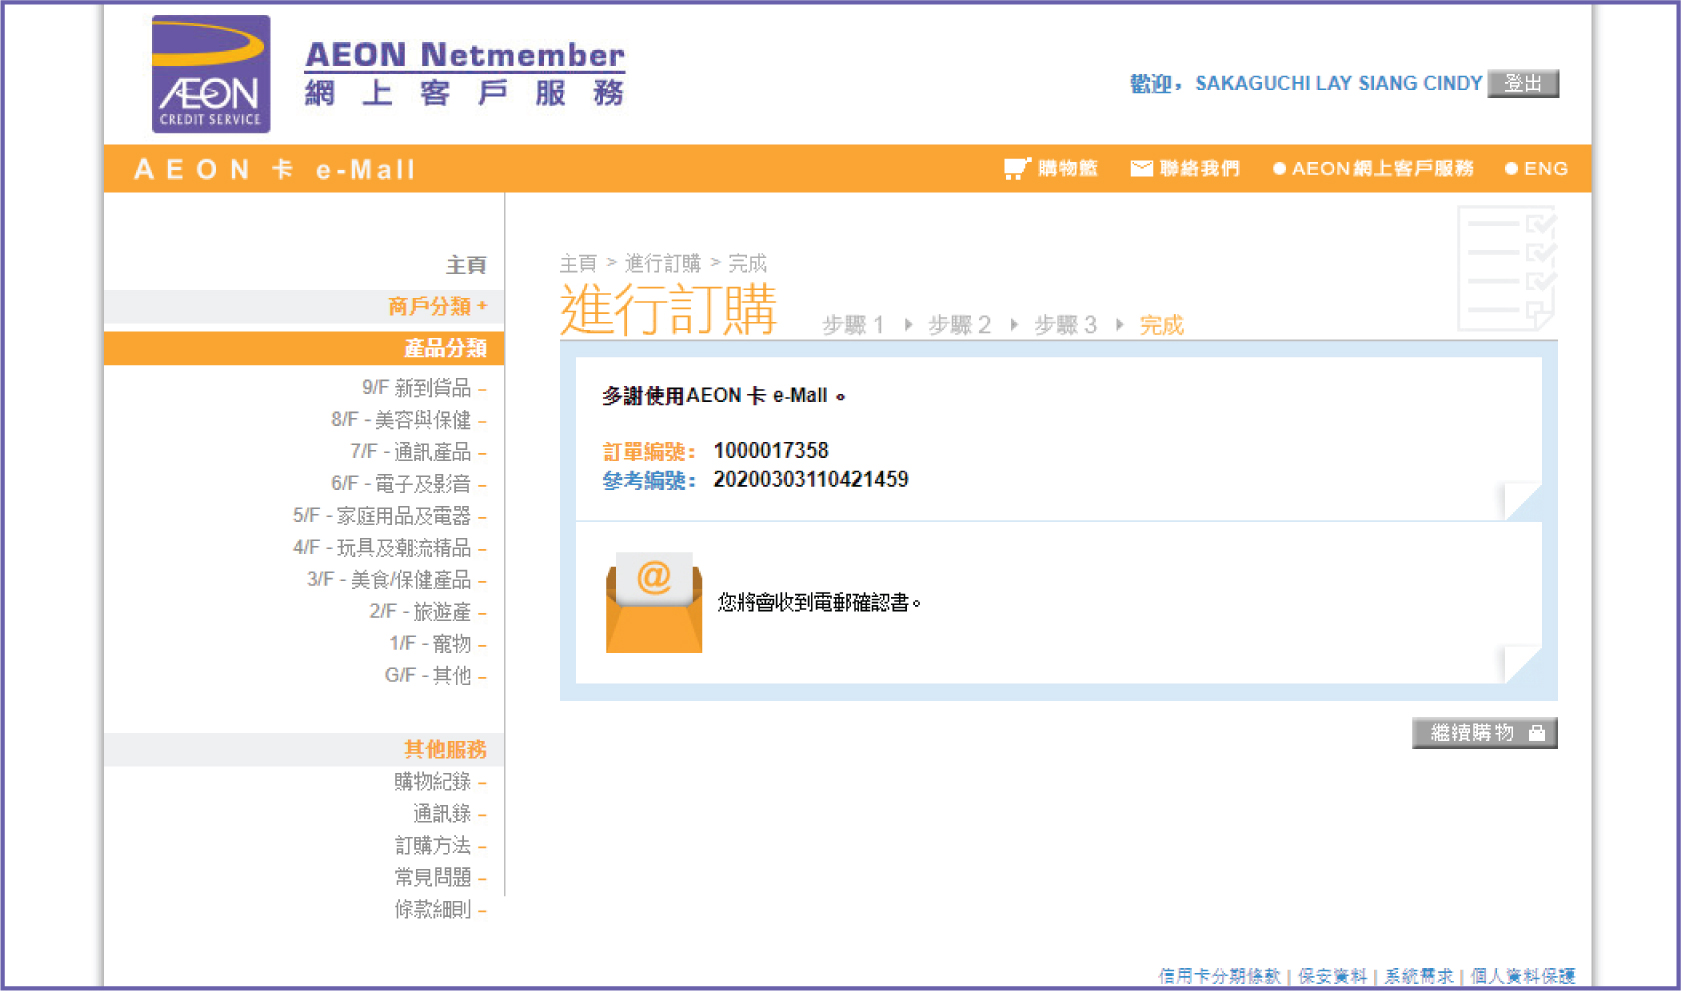Open 系統需求 footer link
The width and height of the screenshot is (1681, 991).
pyautogui.click(x=1419, y=976)
